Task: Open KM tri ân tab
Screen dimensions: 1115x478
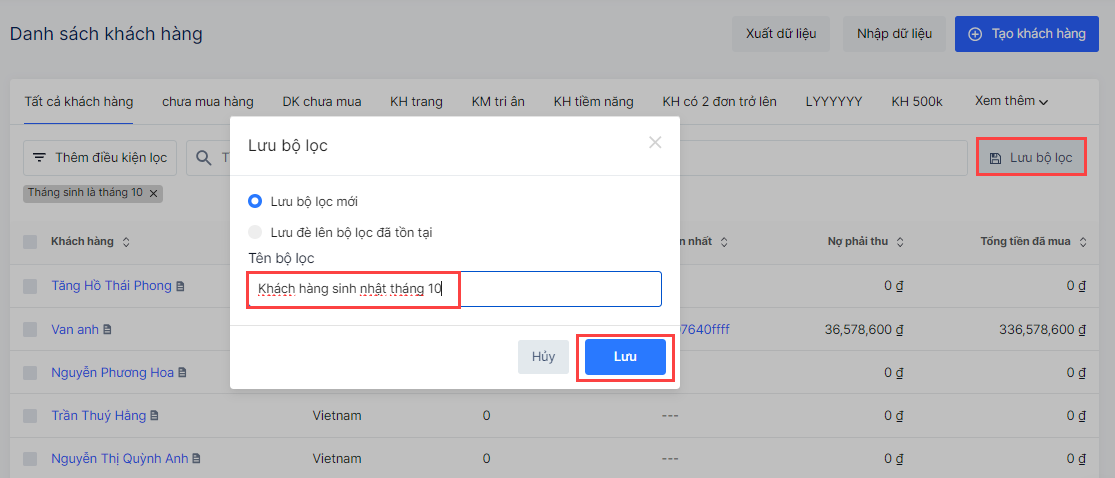Action: point(498,102)
